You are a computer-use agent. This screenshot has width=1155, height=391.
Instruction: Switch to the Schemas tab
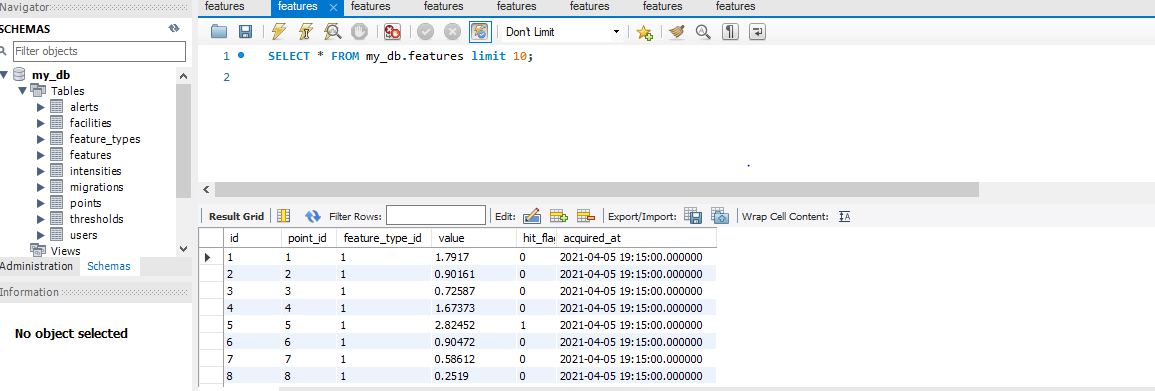click(x=109, y=266)
